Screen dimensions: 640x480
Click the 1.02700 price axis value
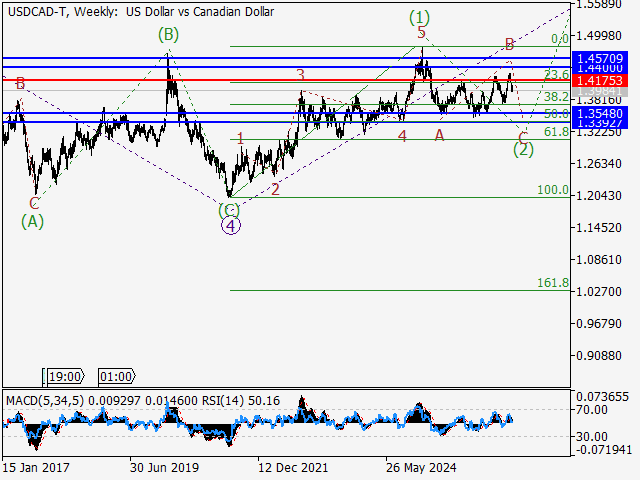coord(599,291)
